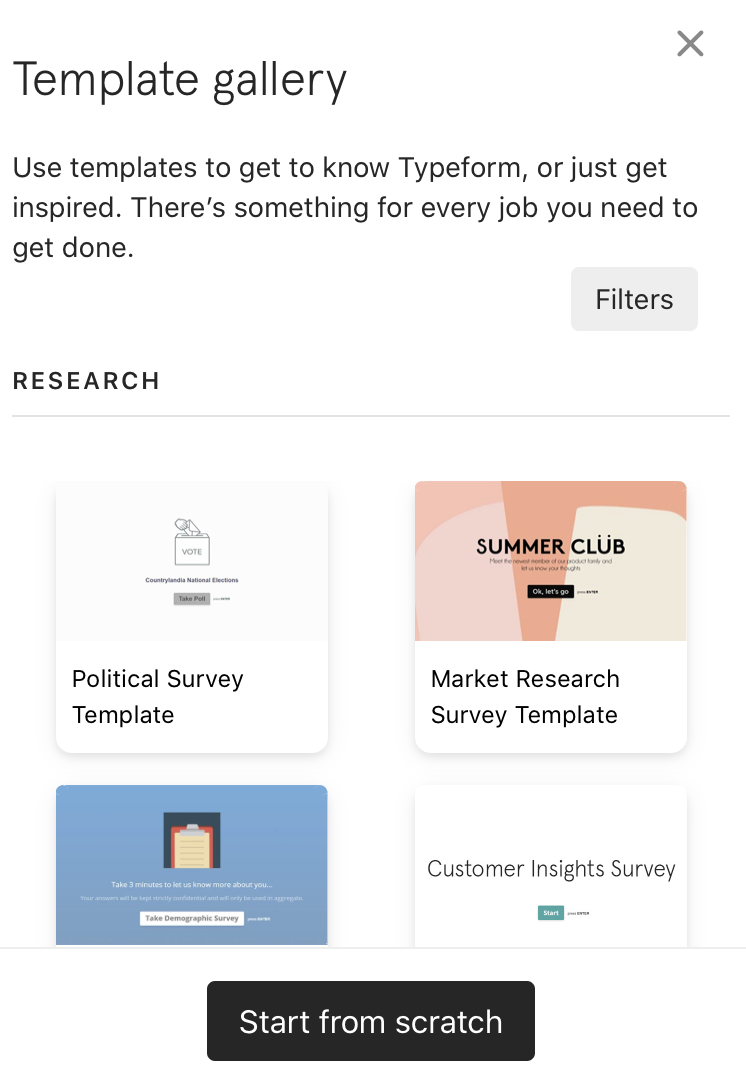Click the Ok, let's go preview button
The image size is (746, 1081).
551,592
